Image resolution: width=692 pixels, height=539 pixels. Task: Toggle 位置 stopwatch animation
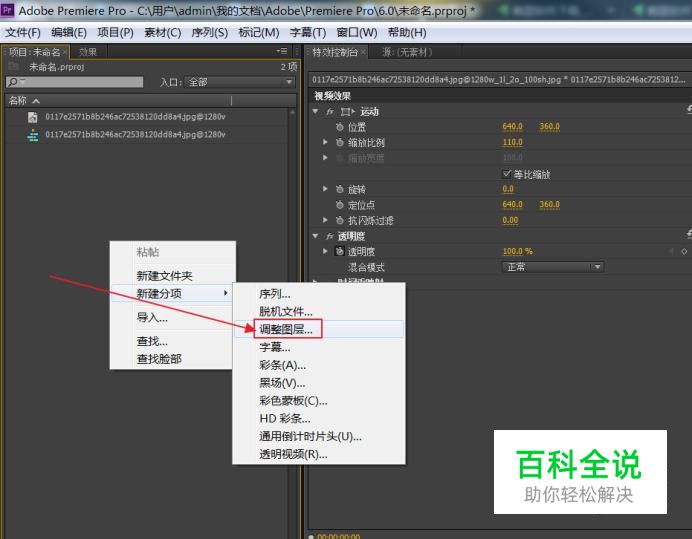click(x=339, y=127)
